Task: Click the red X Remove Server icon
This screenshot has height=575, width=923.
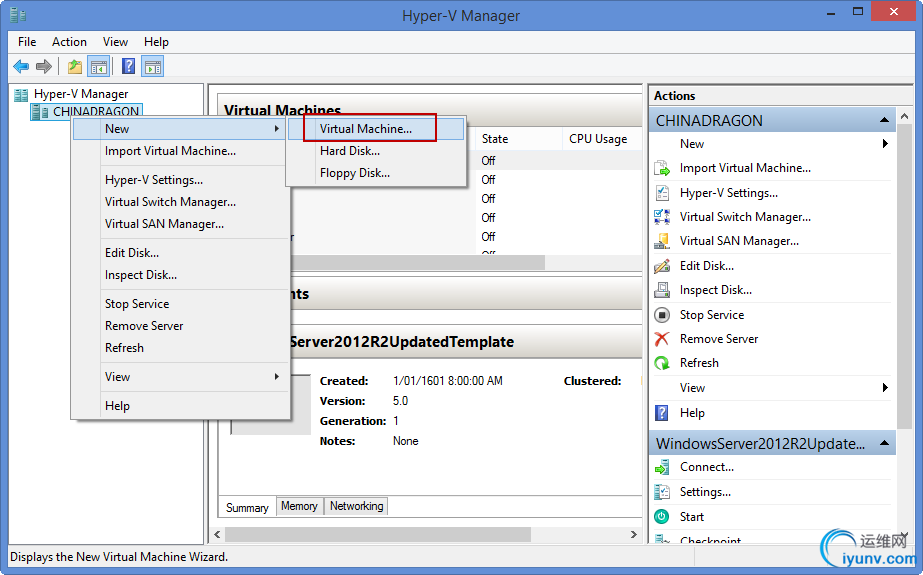Action: click(x=662, y=339)
